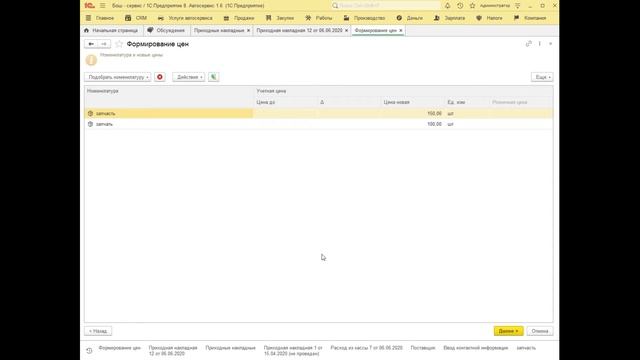Click the 1C logo icon

point(89,6)
